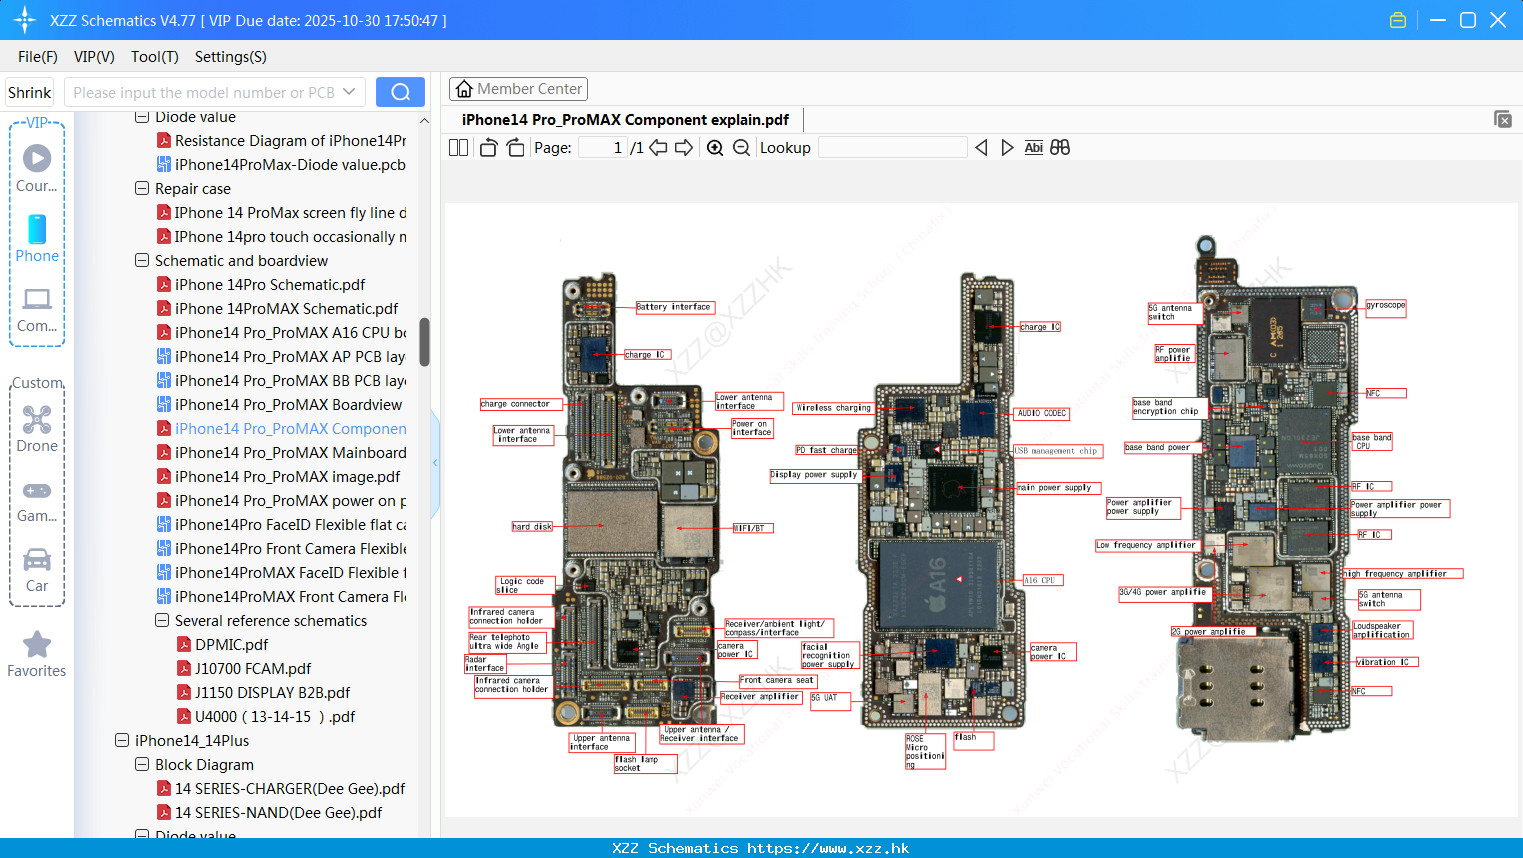Click the tree scroll-up arrow
The image size is (1523, 858).
(424, 120)
